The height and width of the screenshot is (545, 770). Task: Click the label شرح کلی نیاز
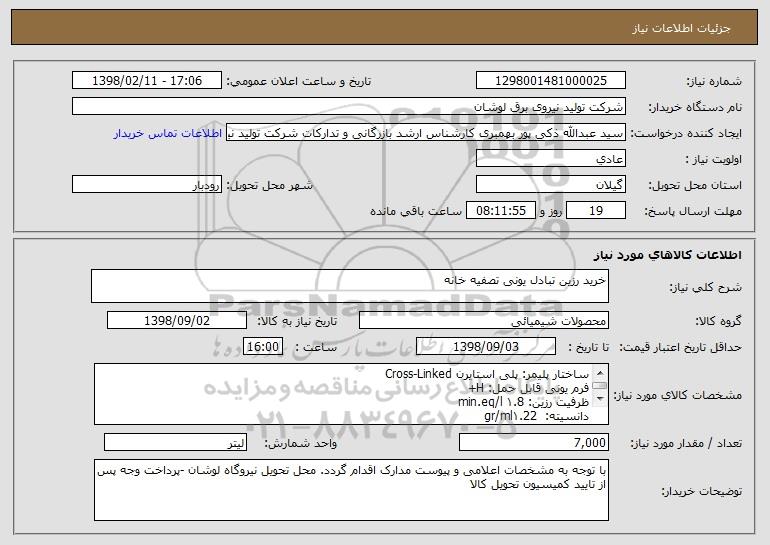(706, 287)
